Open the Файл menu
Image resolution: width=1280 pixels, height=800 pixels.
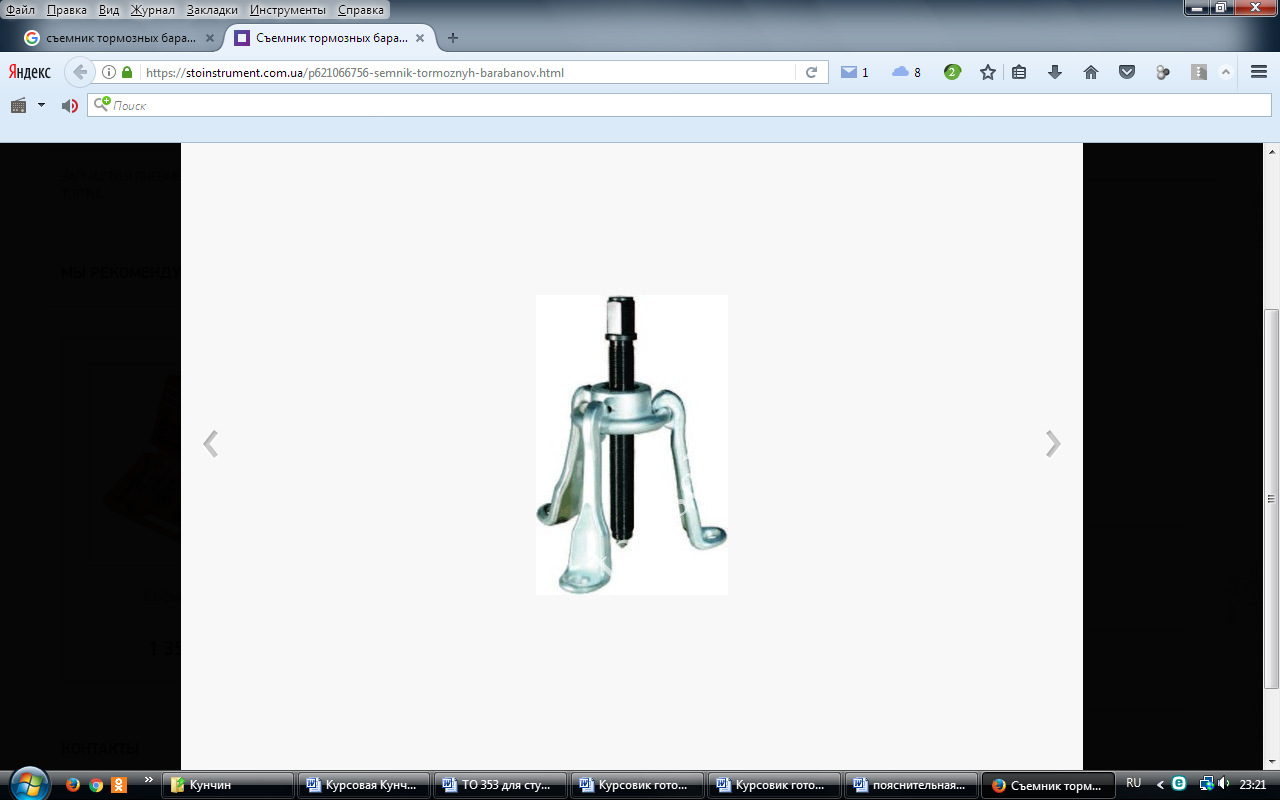20,10
